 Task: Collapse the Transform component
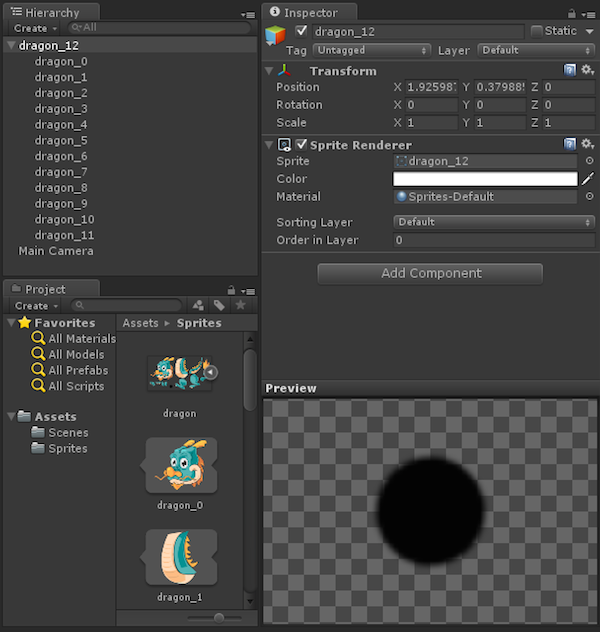(x=269, y=71)
